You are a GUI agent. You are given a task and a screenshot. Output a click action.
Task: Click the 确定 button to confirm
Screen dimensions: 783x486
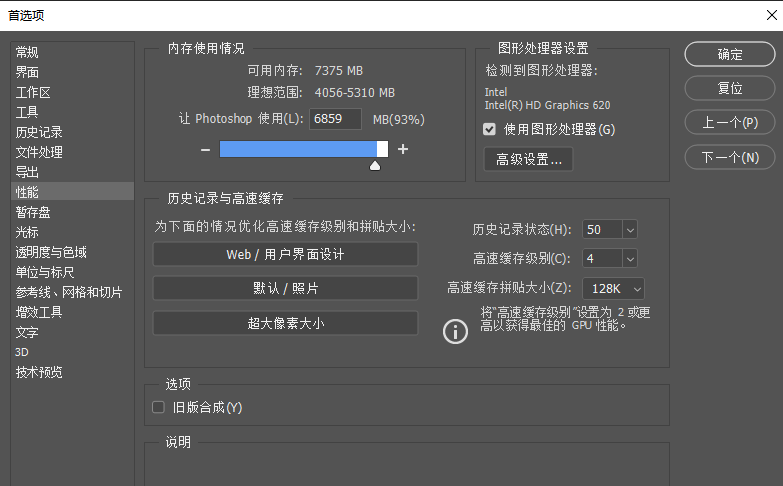tap(730, 54)
